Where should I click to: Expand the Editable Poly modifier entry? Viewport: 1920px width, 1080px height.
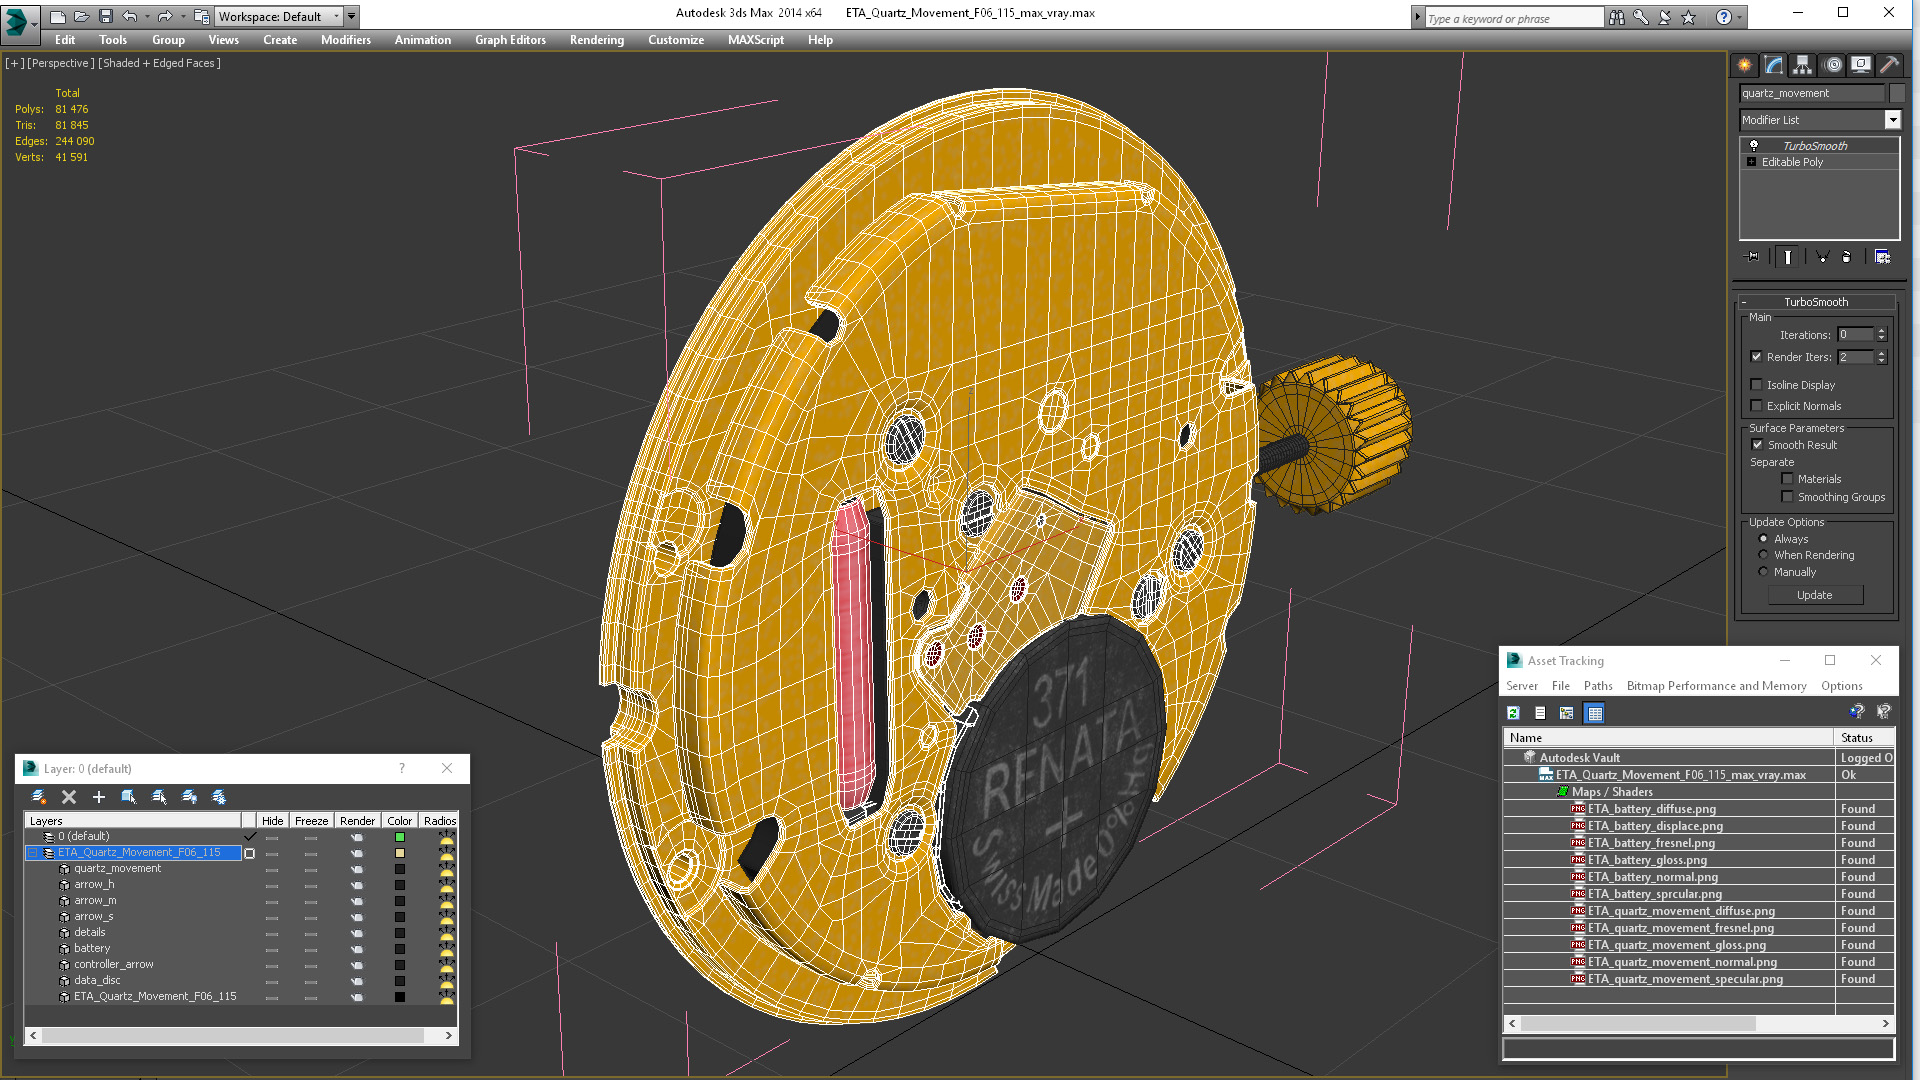pos(1751,162)
